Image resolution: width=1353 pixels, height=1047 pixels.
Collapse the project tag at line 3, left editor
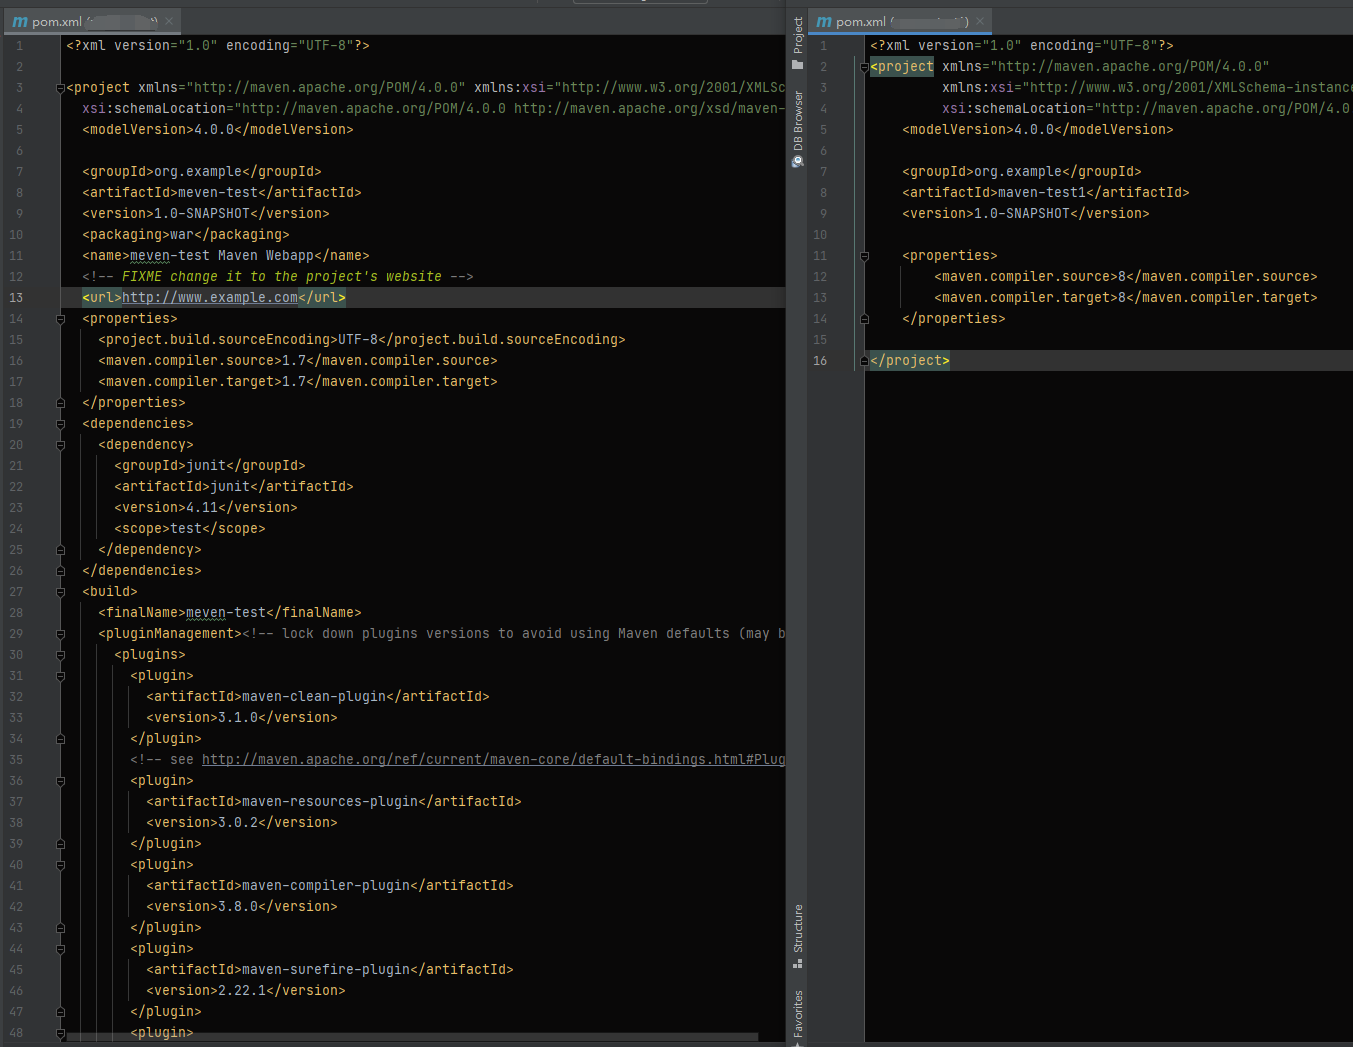coord(60,88)
